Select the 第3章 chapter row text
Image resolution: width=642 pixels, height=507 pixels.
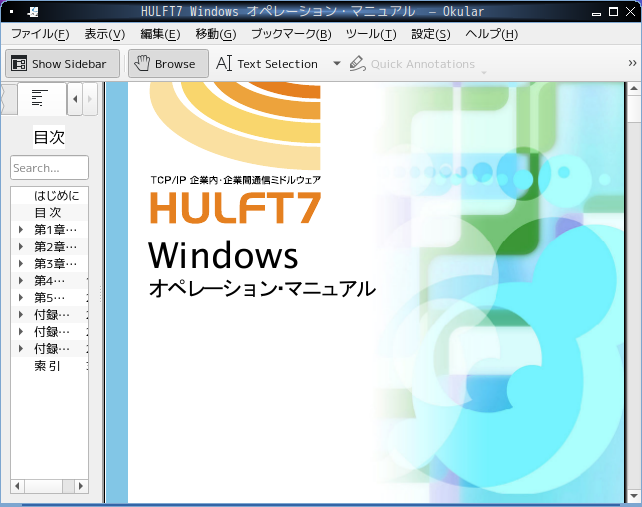pyautogui.click(x=55, y=264)
